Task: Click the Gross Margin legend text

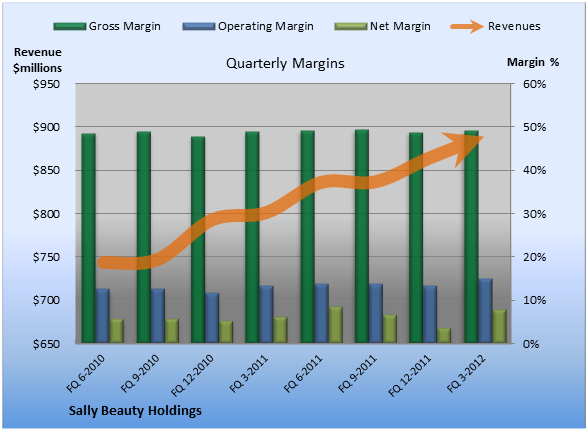Action: coord(125,26)
